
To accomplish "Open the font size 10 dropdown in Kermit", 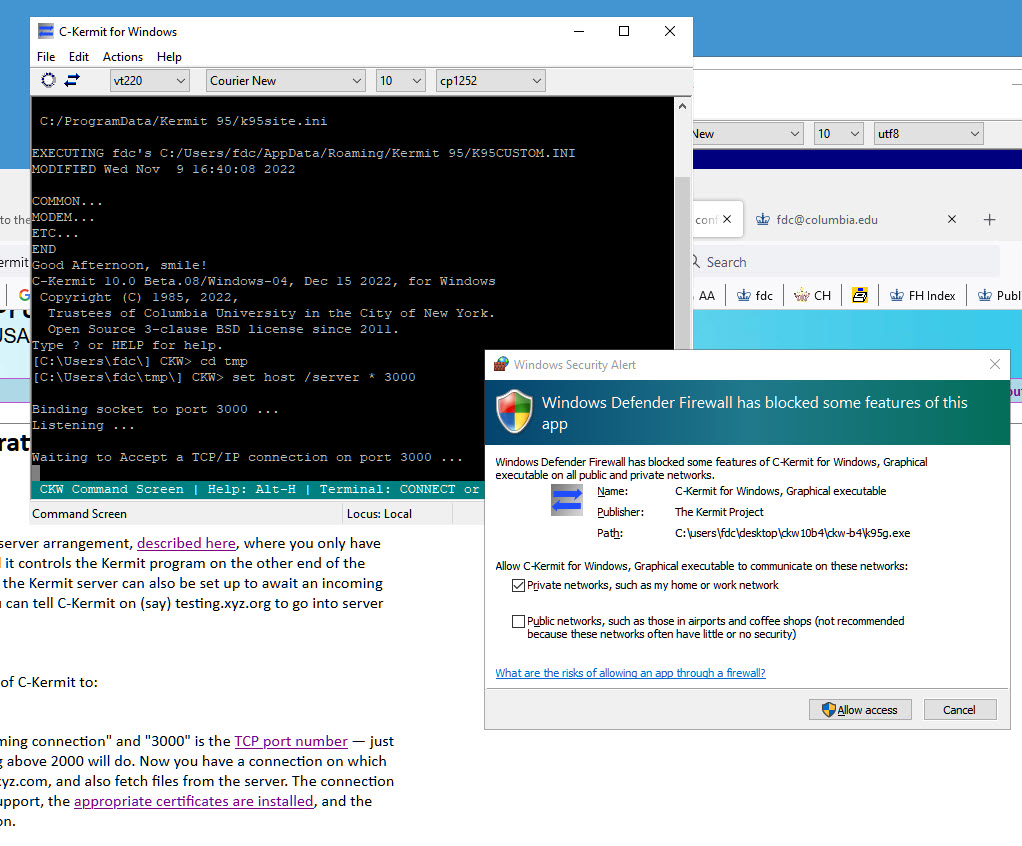I will click(400, 81).
